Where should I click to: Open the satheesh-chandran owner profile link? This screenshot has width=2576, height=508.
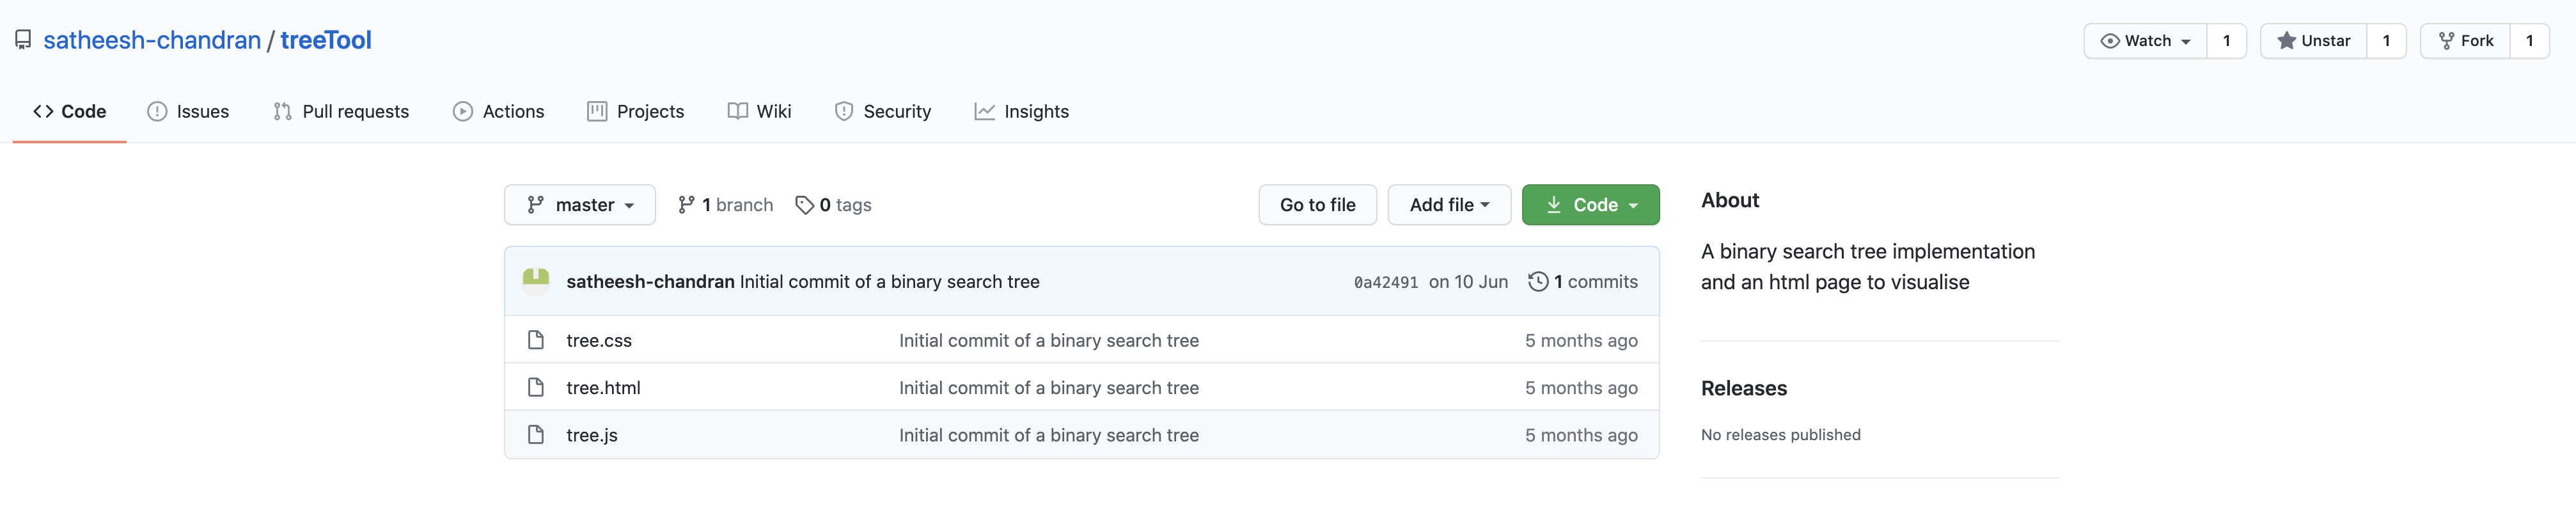click(x=152, y=40)
